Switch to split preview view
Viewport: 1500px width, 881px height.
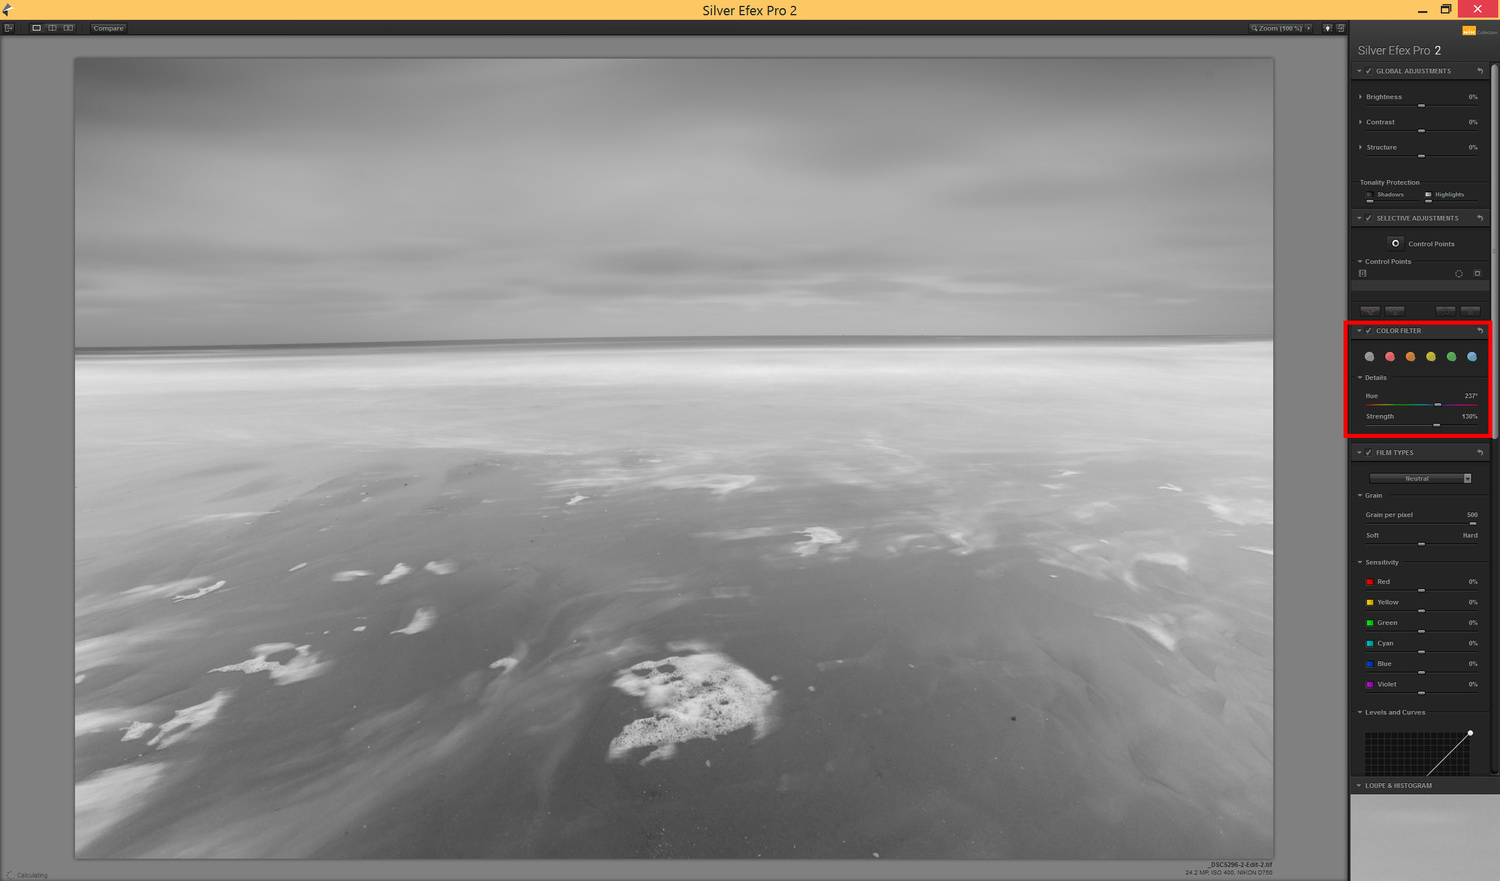(53, 28)
